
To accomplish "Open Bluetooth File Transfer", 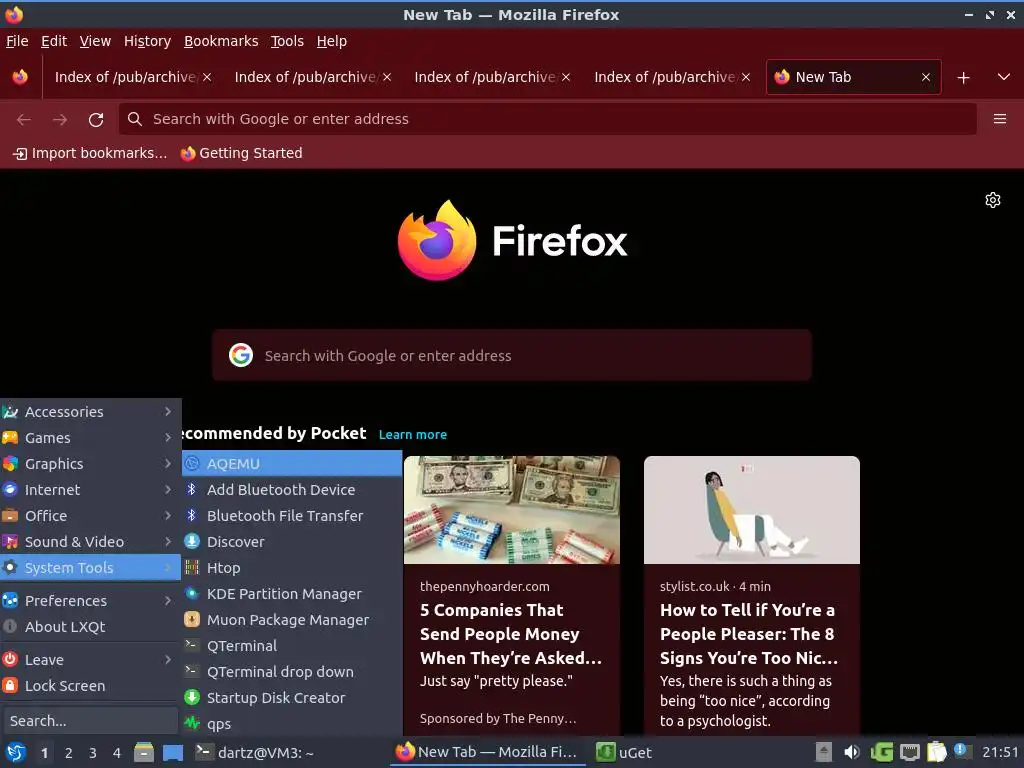I will tap(292, 516).
